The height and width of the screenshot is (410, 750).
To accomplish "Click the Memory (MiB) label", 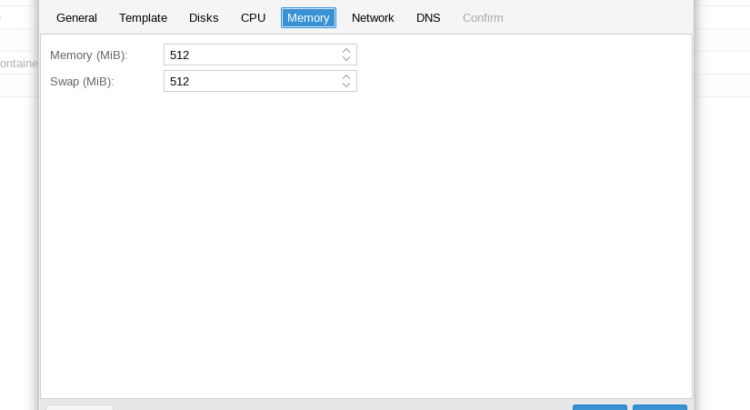I will pos(89,55).
